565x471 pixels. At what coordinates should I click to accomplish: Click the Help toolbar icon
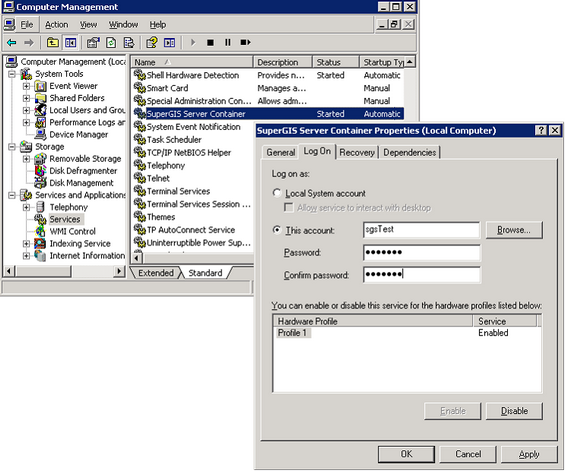tap(152, 43)
